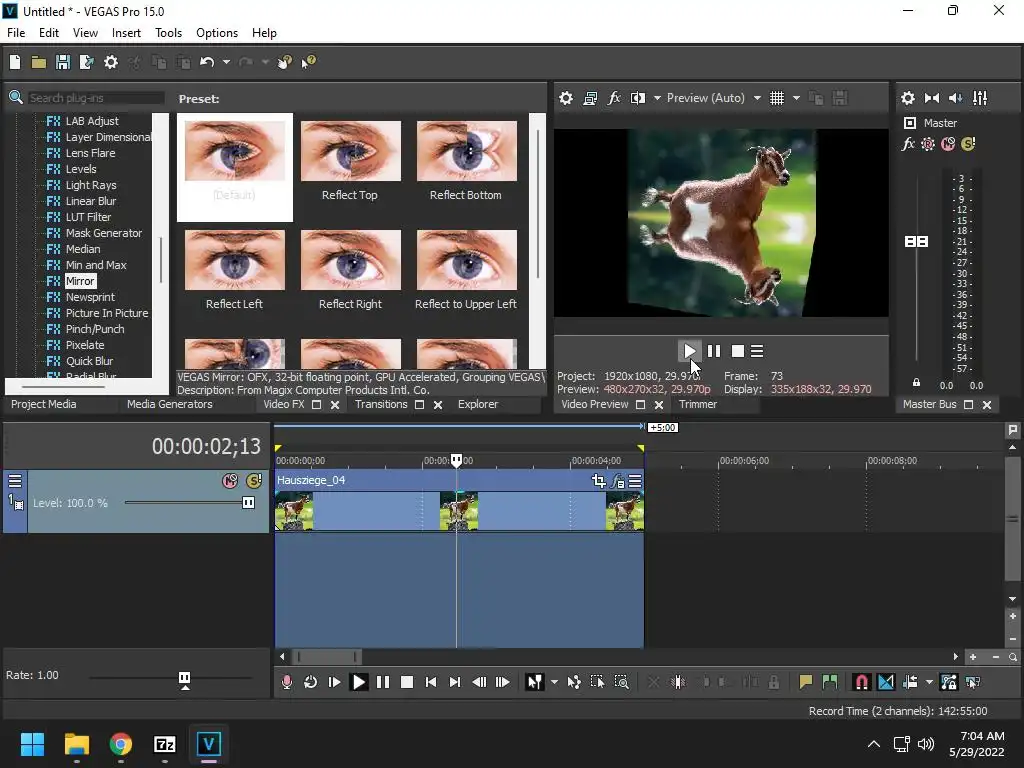Open the track header hamburger menu
The width and height of the screenshot is (1024, 768).
[15, 481]
